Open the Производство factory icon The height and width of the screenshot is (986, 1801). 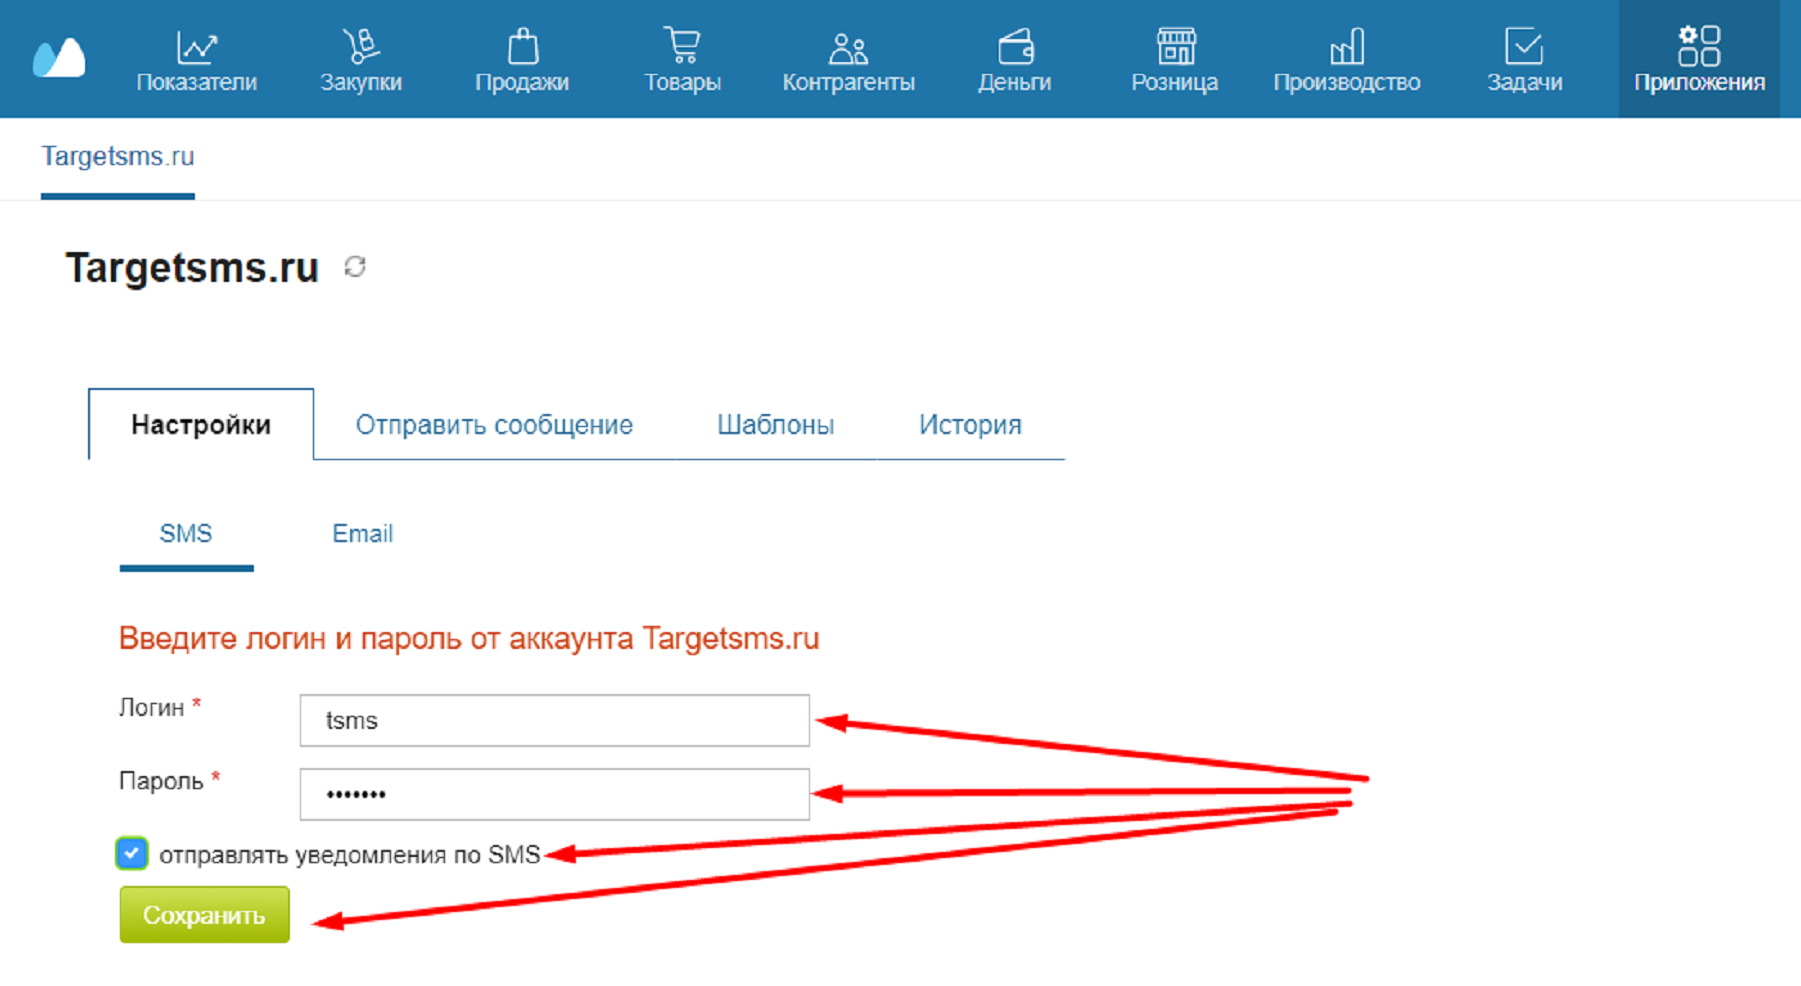(1346, 47)
